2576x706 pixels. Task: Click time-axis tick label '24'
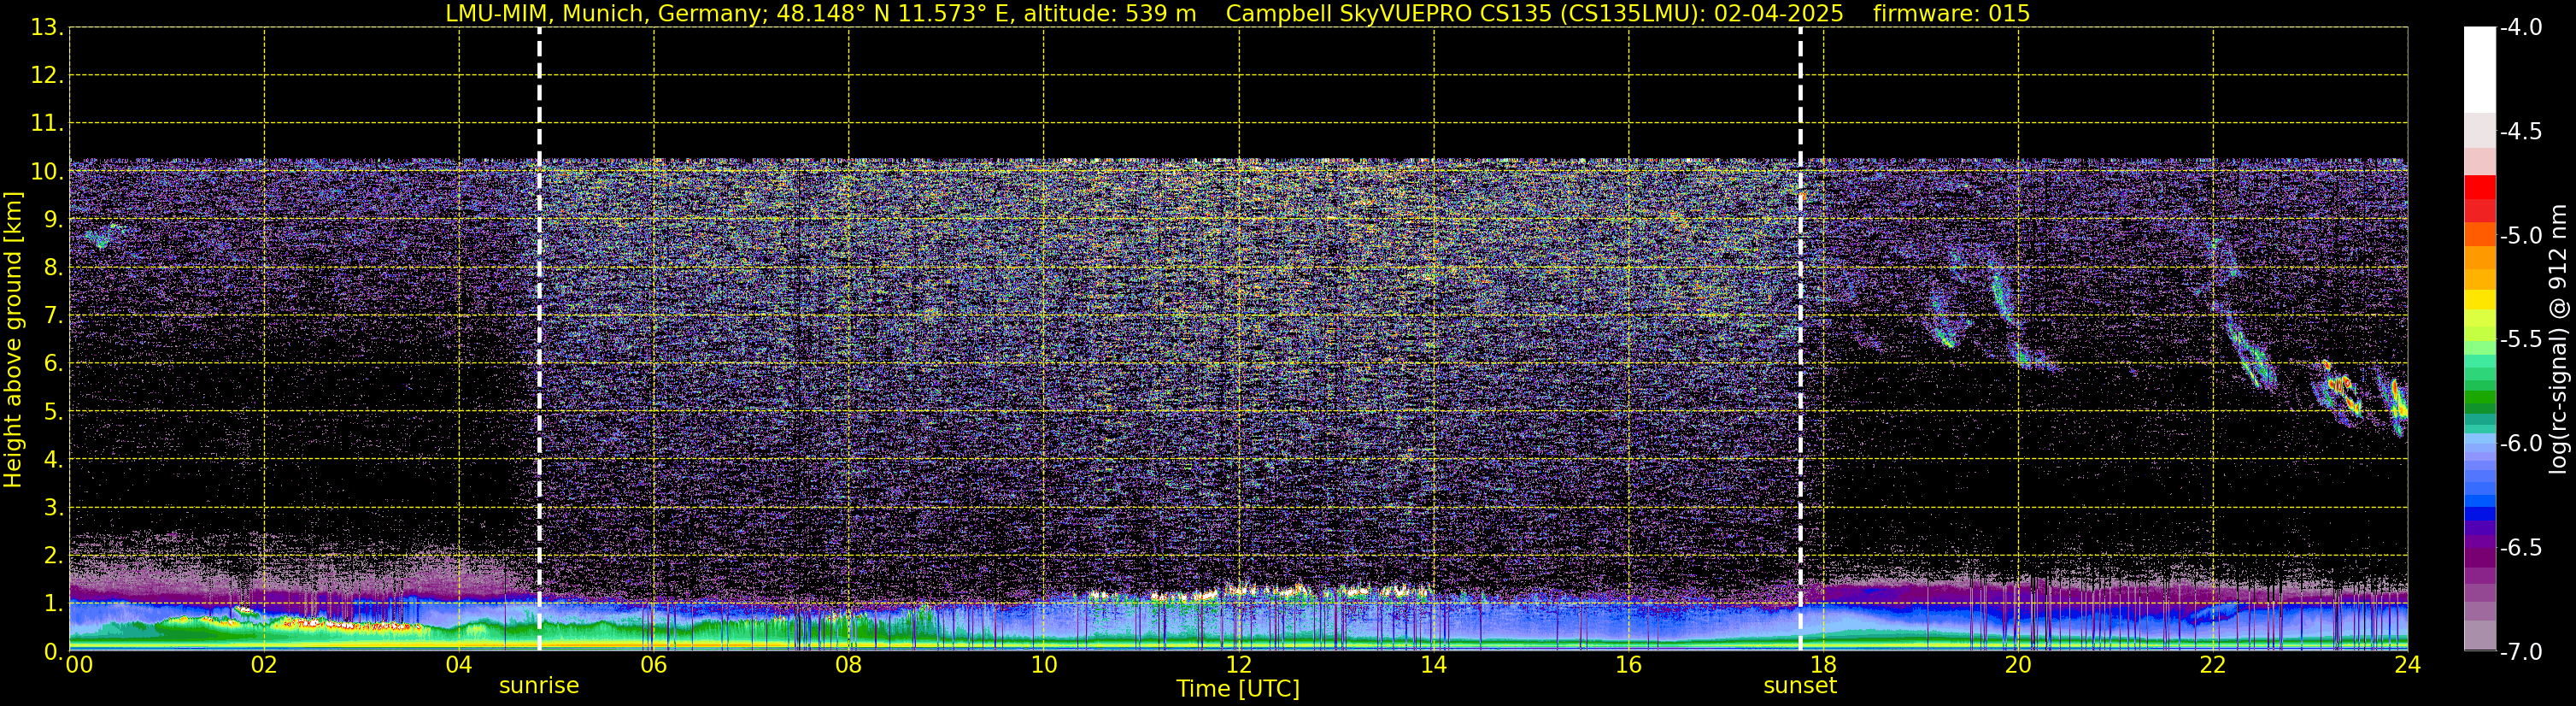point(2408,665)
